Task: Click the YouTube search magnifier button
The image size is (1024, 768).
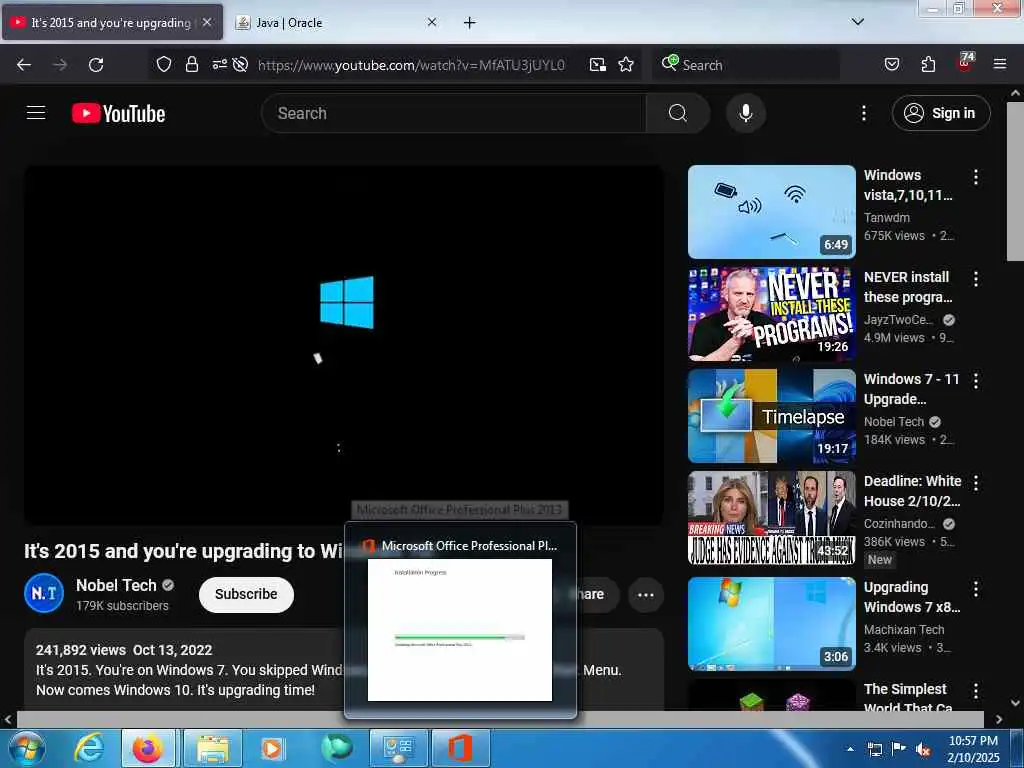Action: click(678, 113)
